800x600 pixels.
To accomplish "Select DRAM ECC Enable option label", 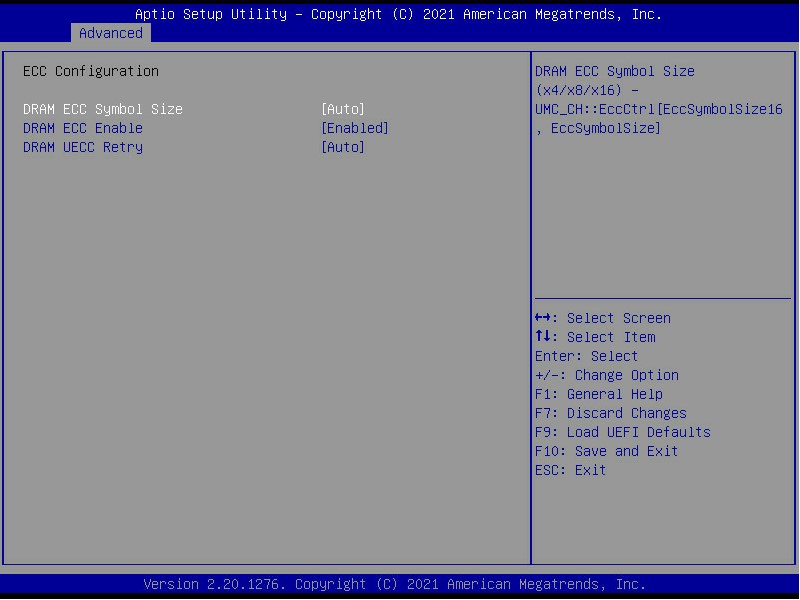I will pyautogui.click(x=83, y=128).
